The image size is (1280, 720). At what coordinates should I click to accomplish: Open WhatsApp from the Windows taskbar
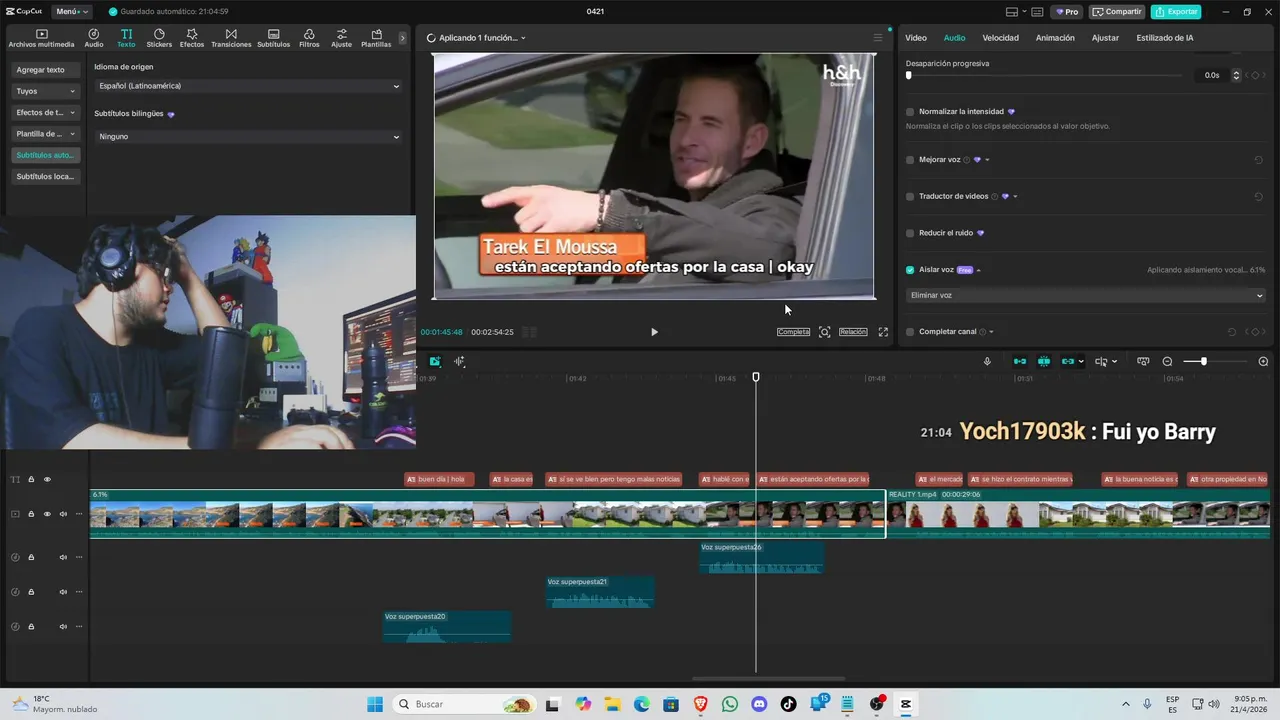pos(730,704)
